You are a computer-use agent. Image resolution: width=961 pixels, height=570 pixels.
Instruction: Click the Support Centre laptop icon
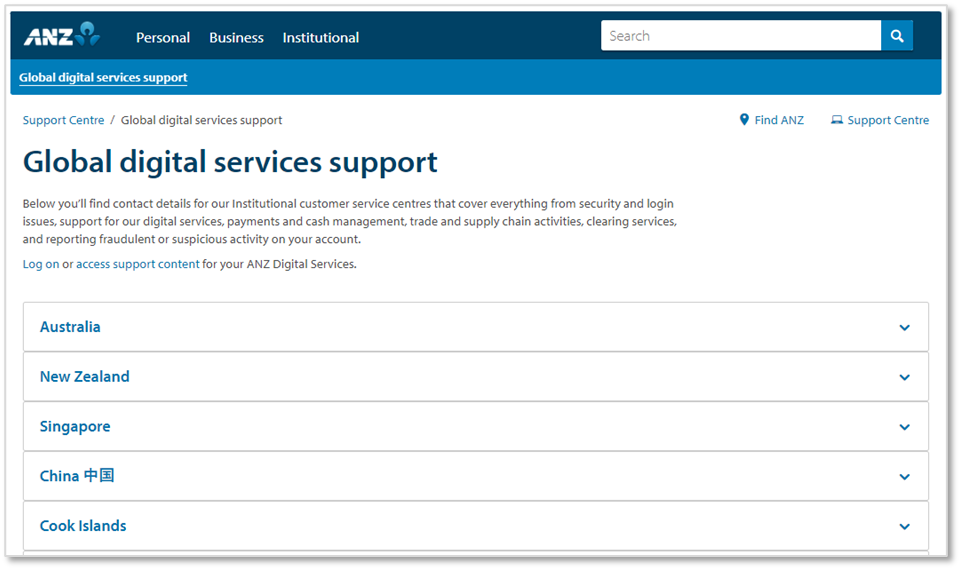point(837,120)
